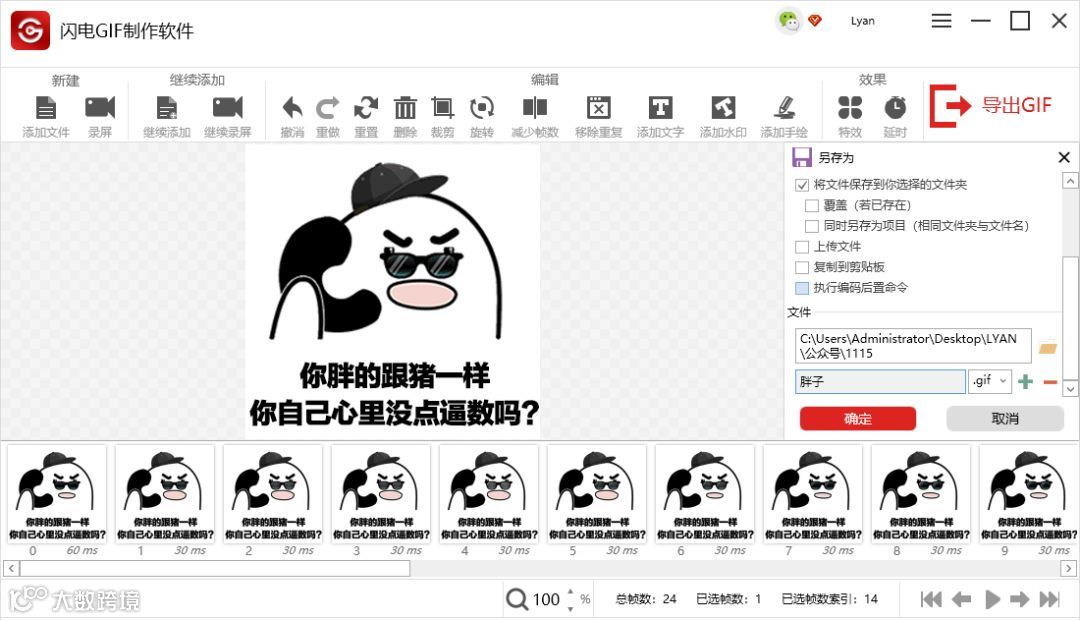Open the 特效 effects tool
This screenshot has height=620, width=1080.
point(850,107)
